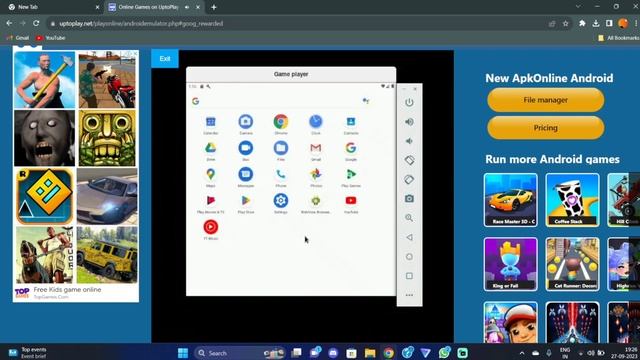Open All Bookmarks folder
Image resolution: width=640 pixels, height=360 pixels.
(619, 38)
